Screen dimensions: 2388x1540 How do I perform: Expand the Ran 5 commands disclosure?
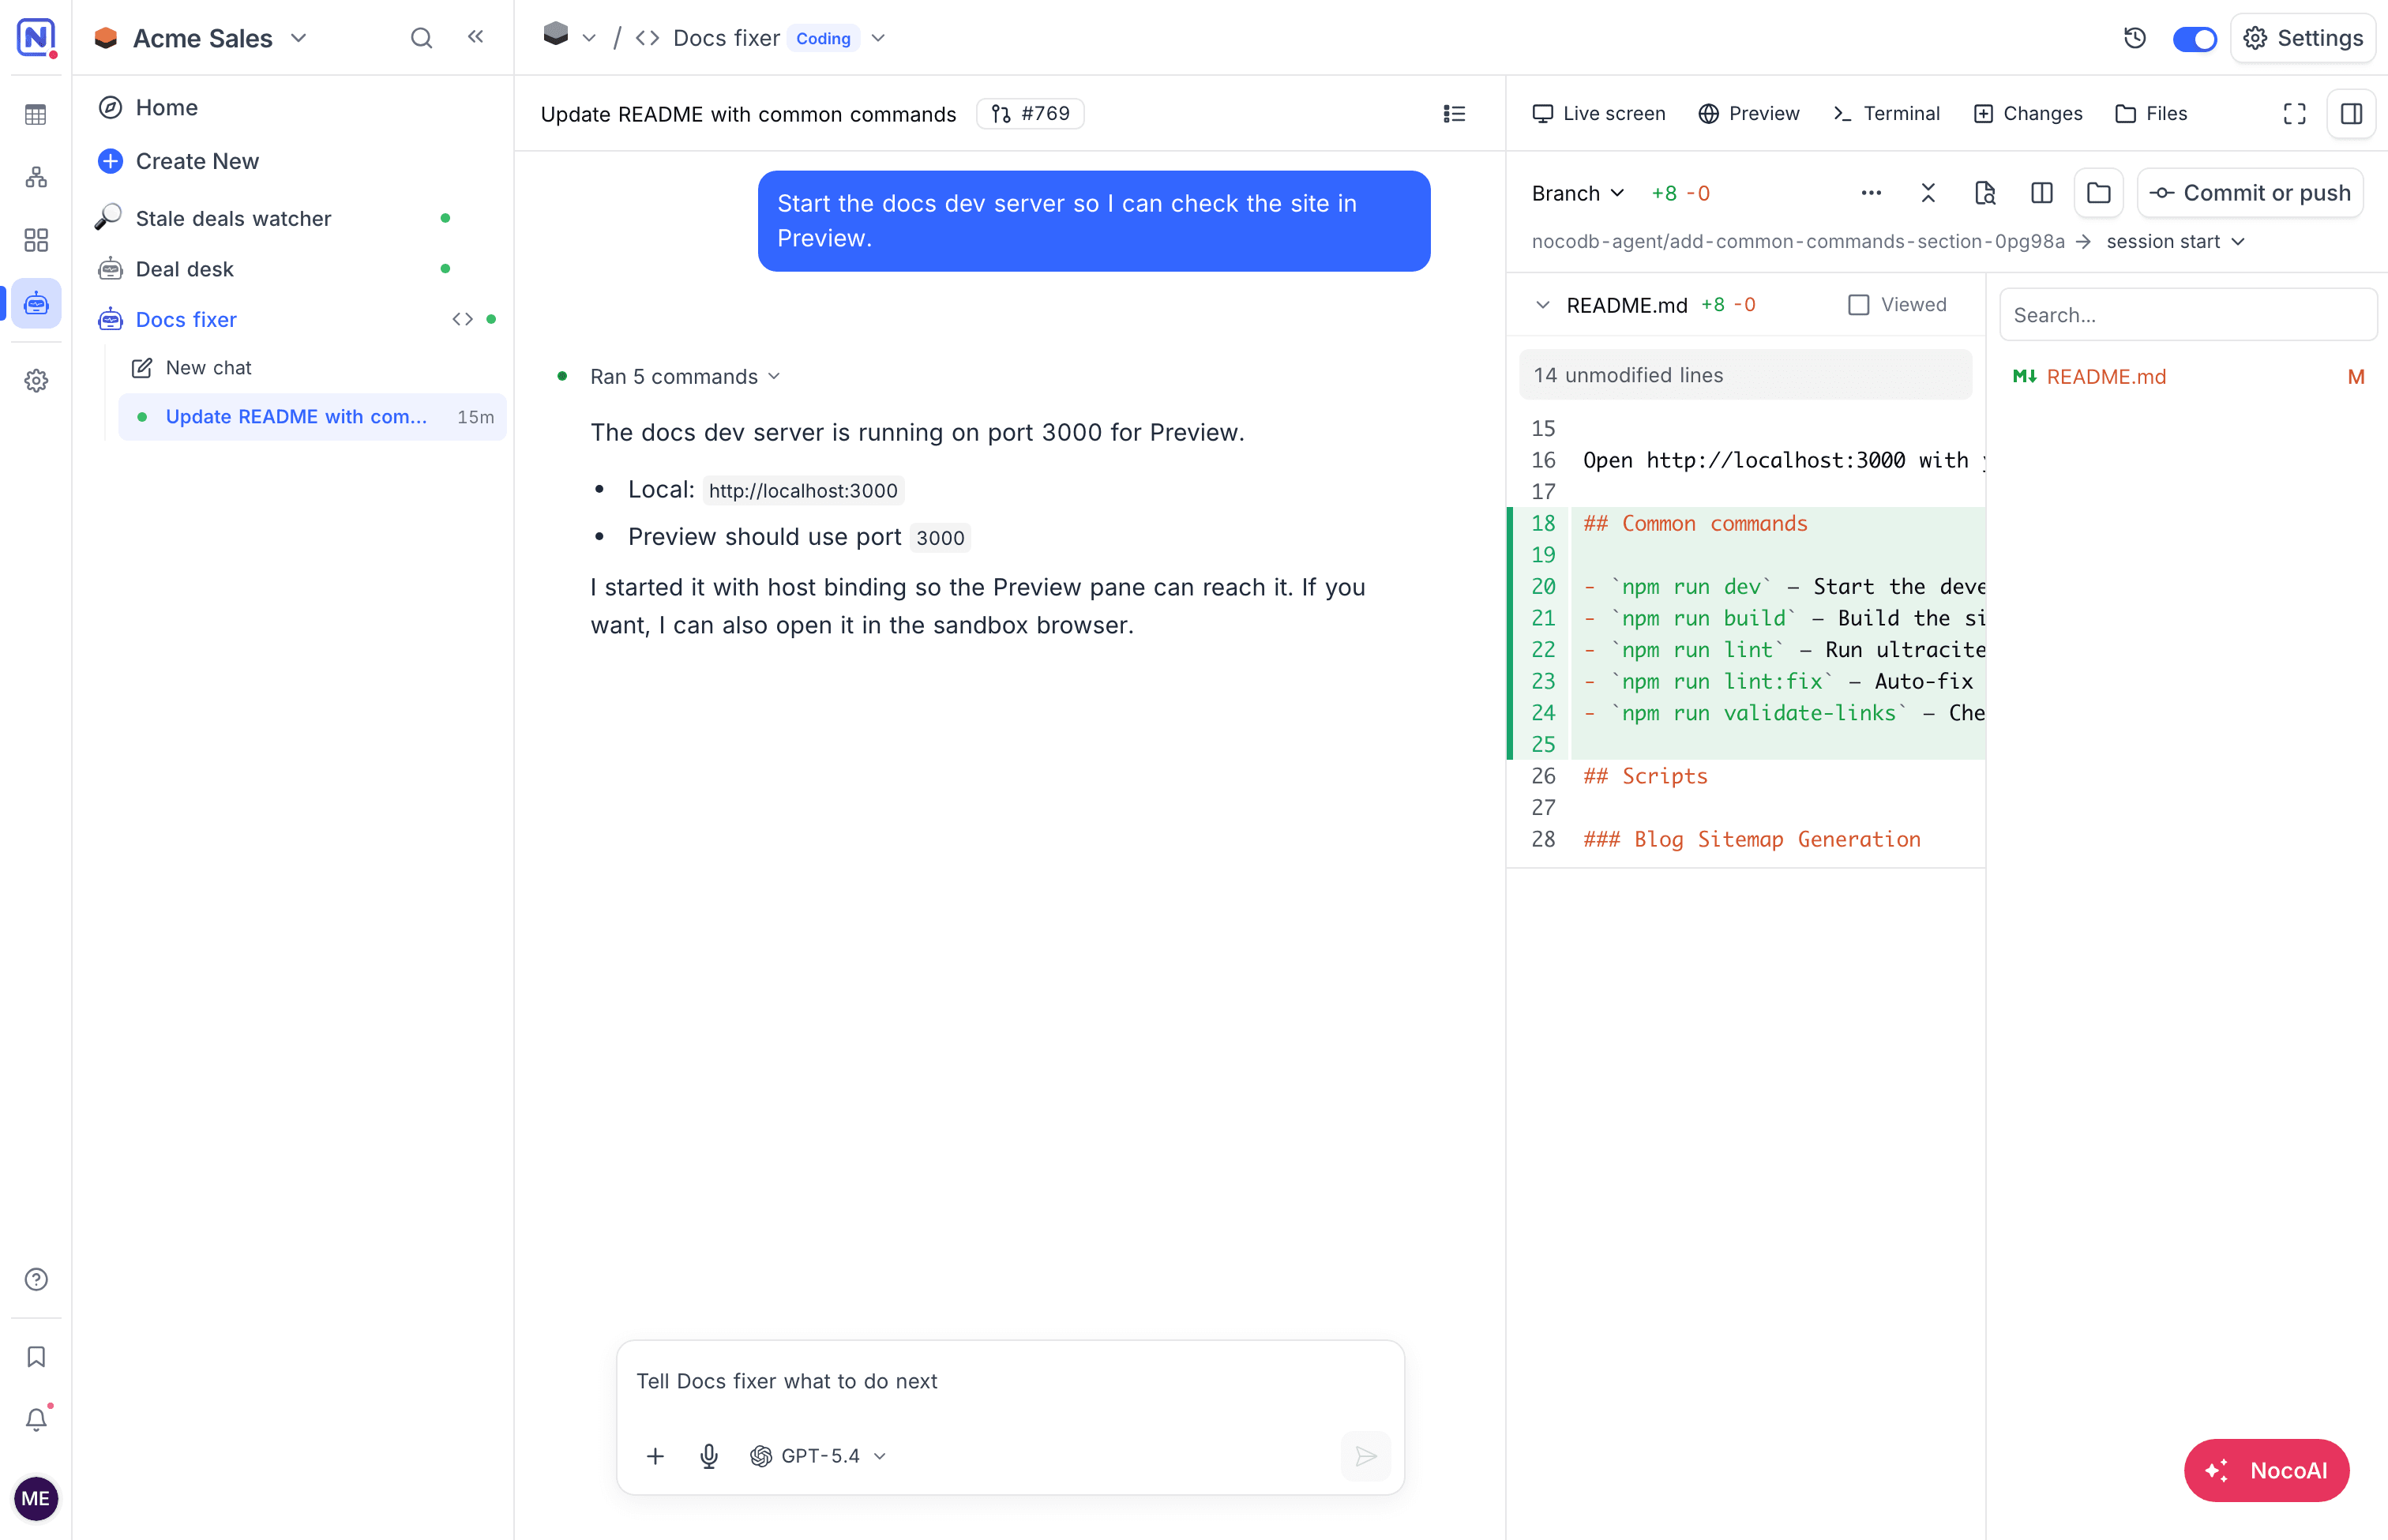[685, 377]
